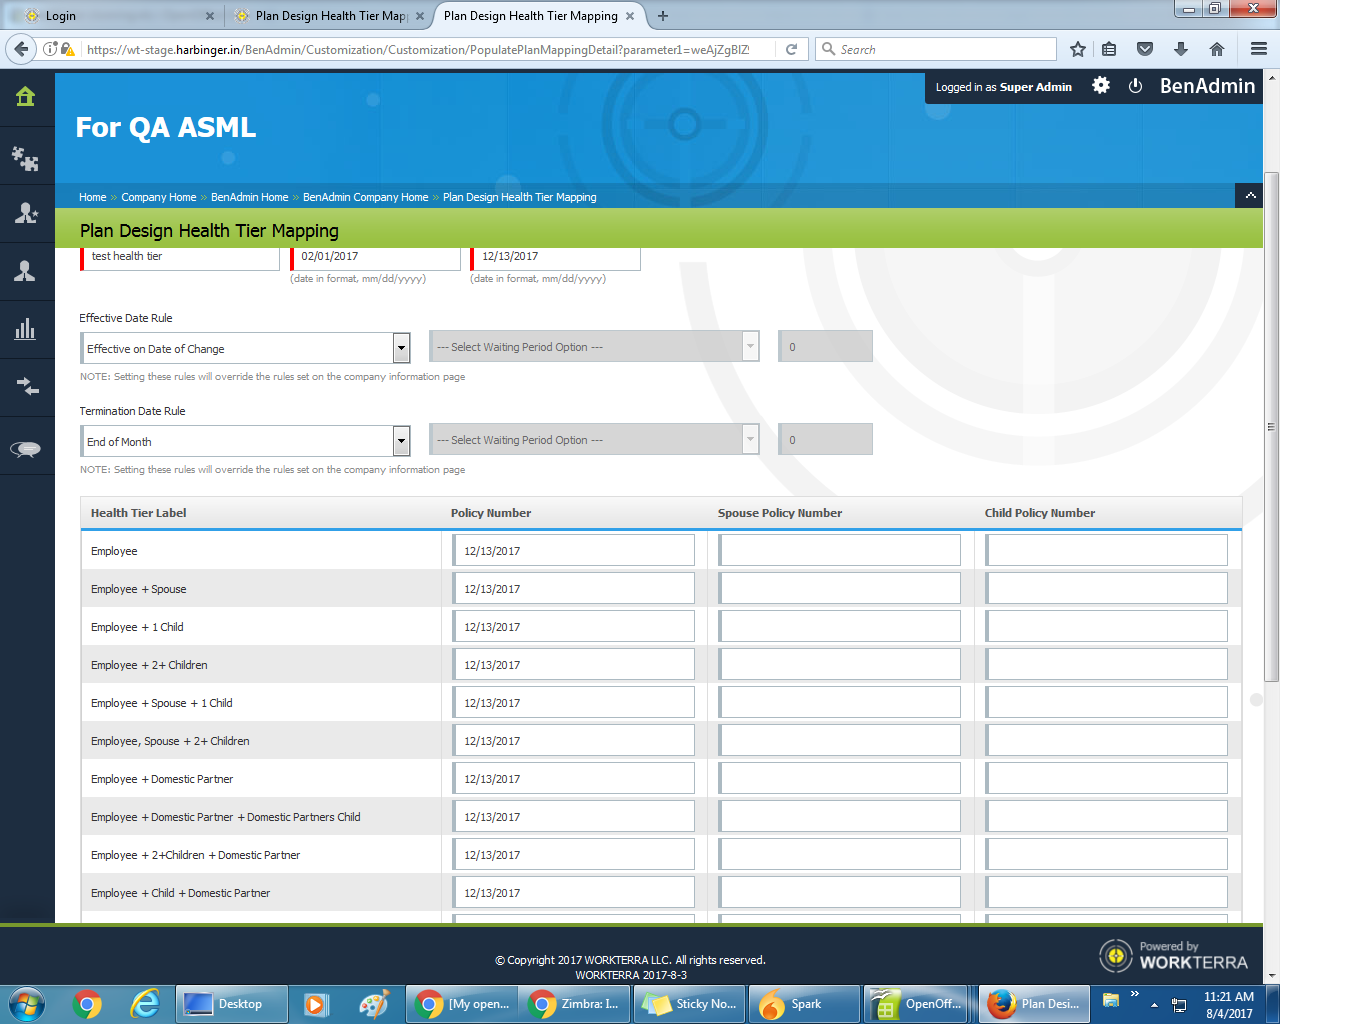1358x1024 pixels.
Task: Switch to the second Plan Design tab
Action: coord(330,16)
